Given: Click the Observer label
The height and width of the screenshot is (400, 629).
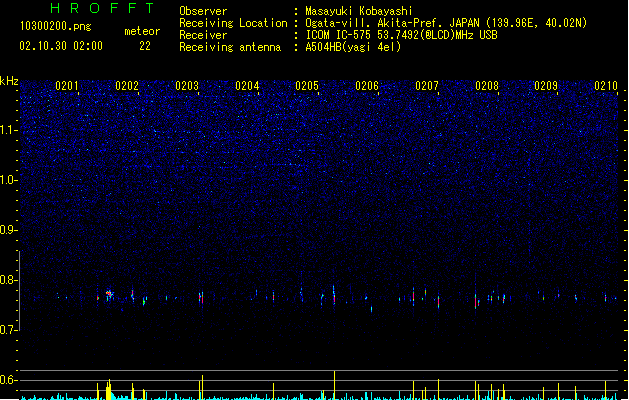Looking at the screenshot, I should click(203, 11).
